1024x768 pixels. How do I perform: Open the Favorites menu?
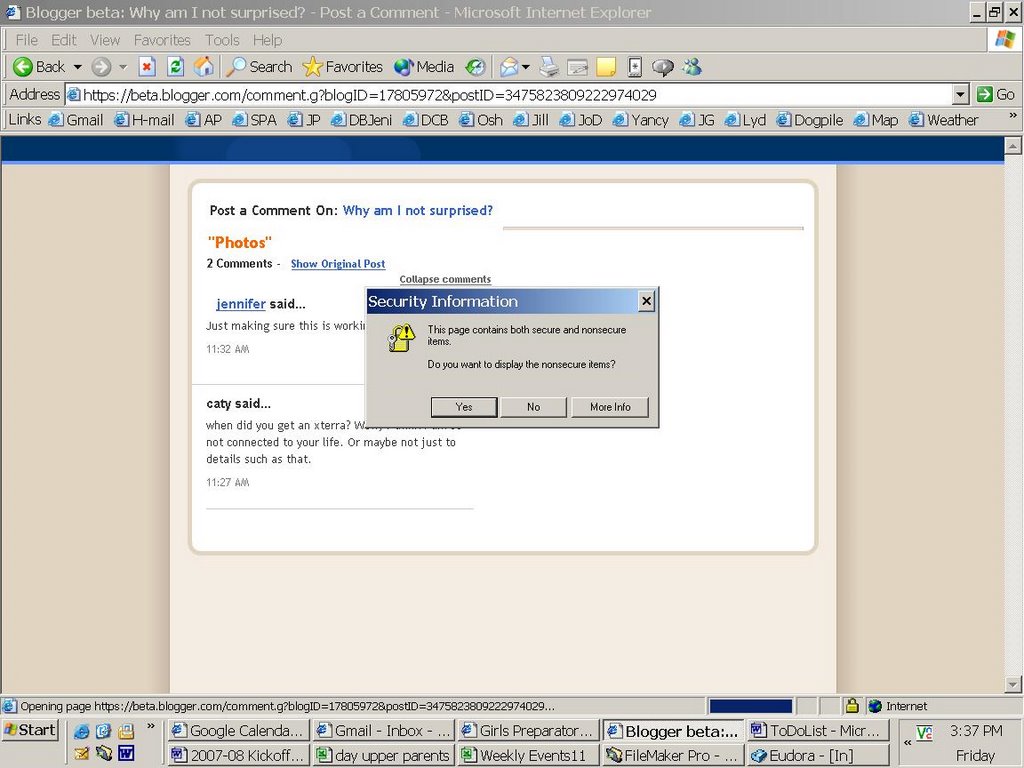click(162, 40)
